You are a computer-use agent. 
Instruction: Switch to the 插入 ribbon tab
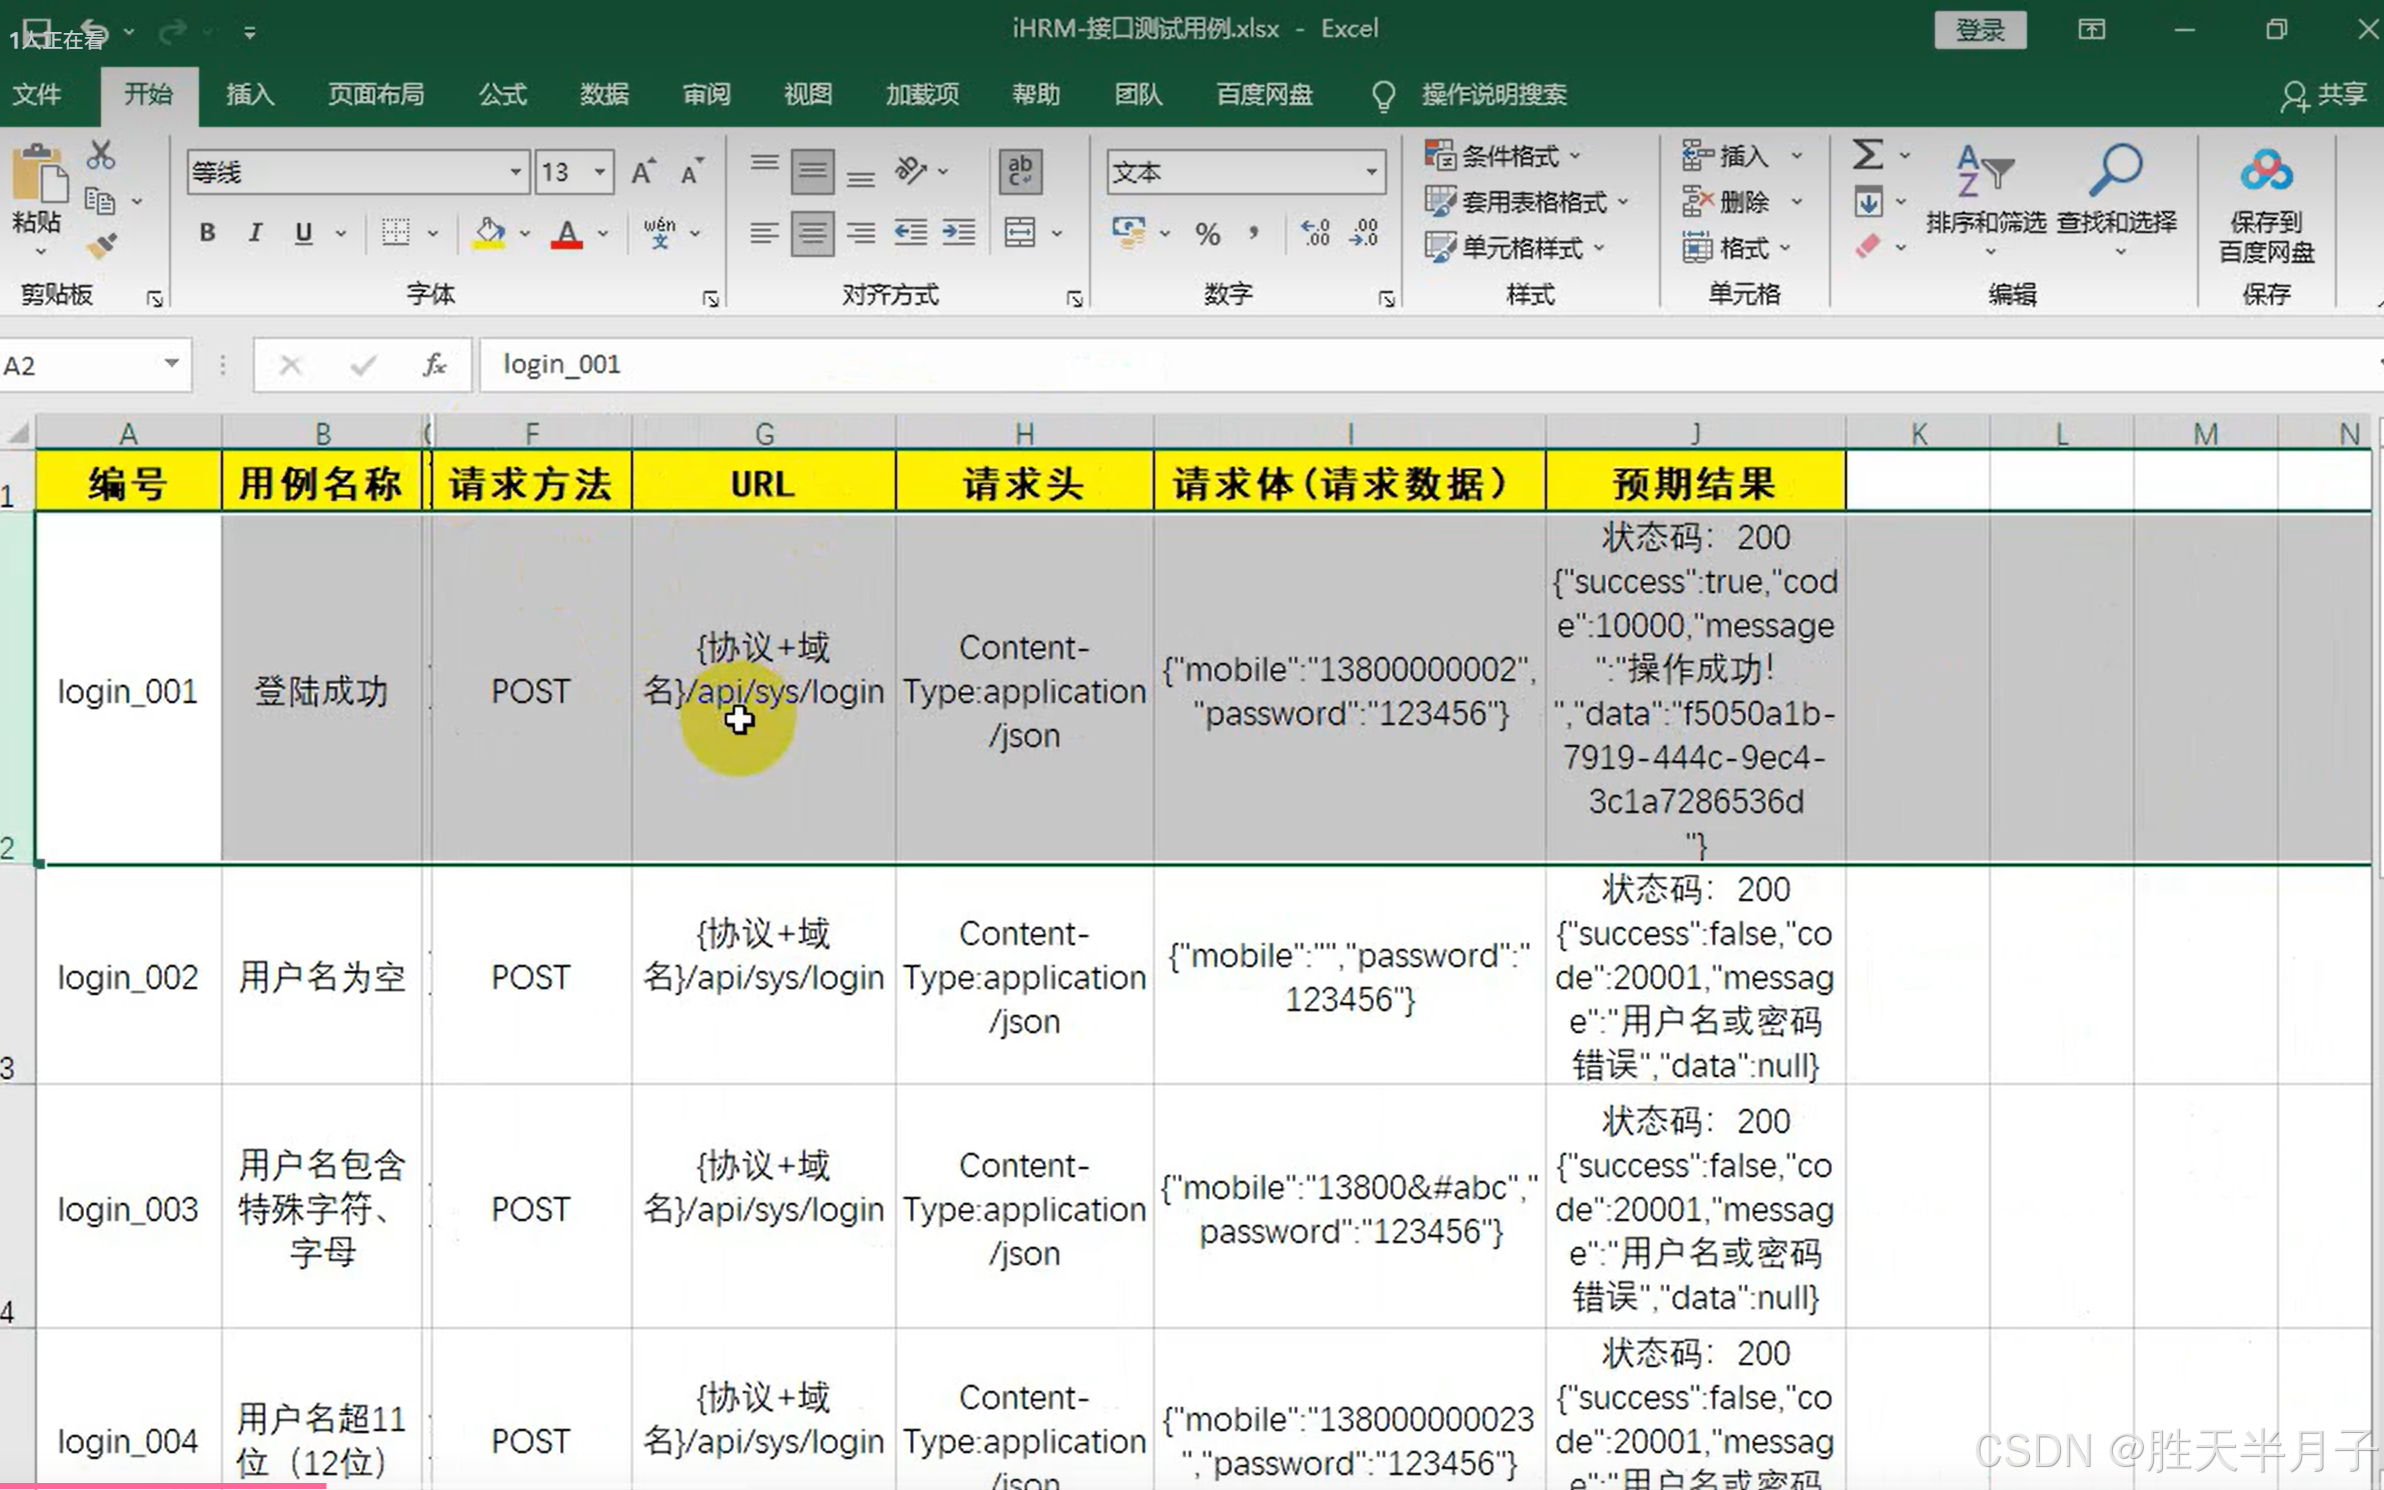pos(250,95)
